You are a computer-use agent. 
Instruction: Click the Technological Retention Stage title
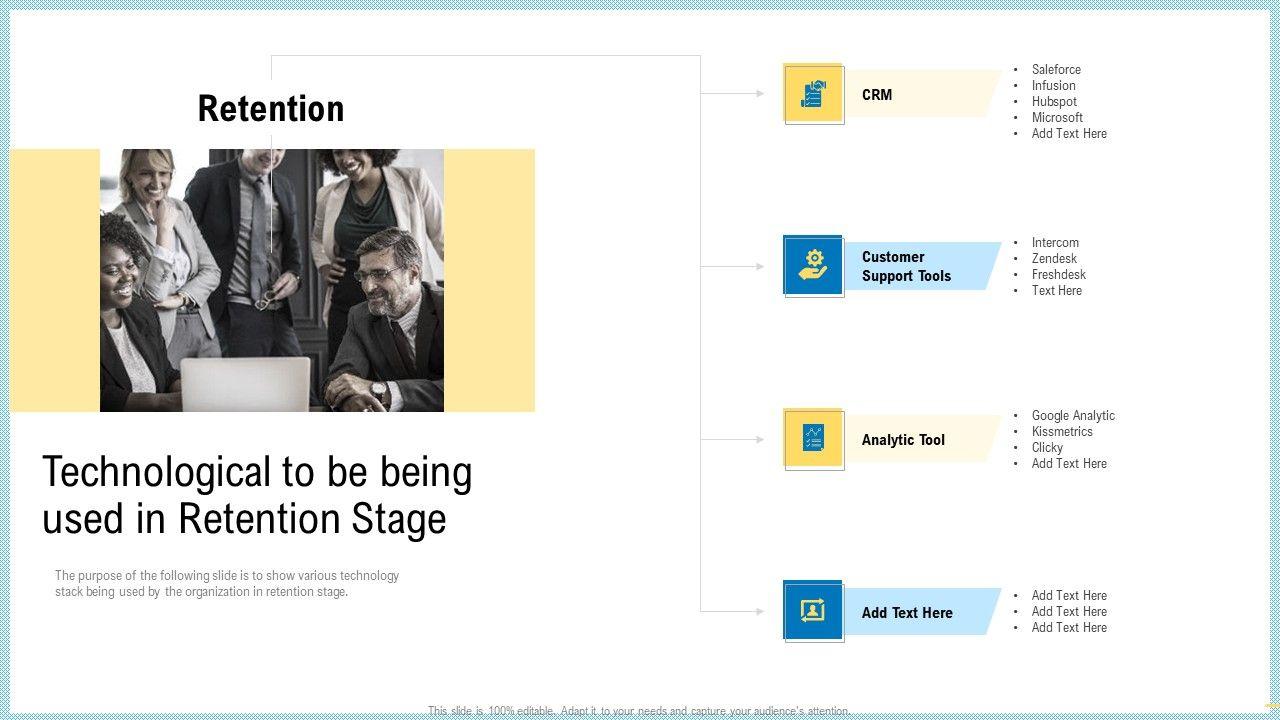(257, 495)
